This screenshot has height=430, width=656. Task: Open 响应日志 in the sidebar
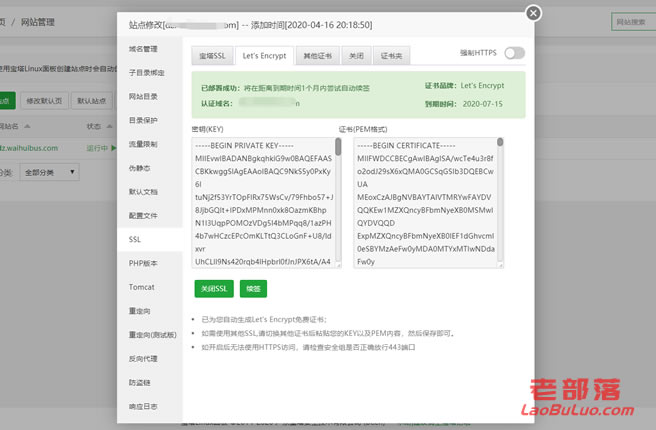tap(143, 407)
